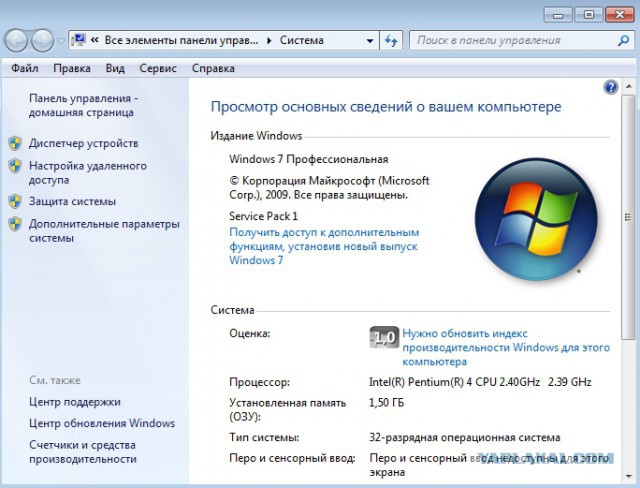Open the Файл menu
Viewport: 640px width, 488px height.
point(25,68)
